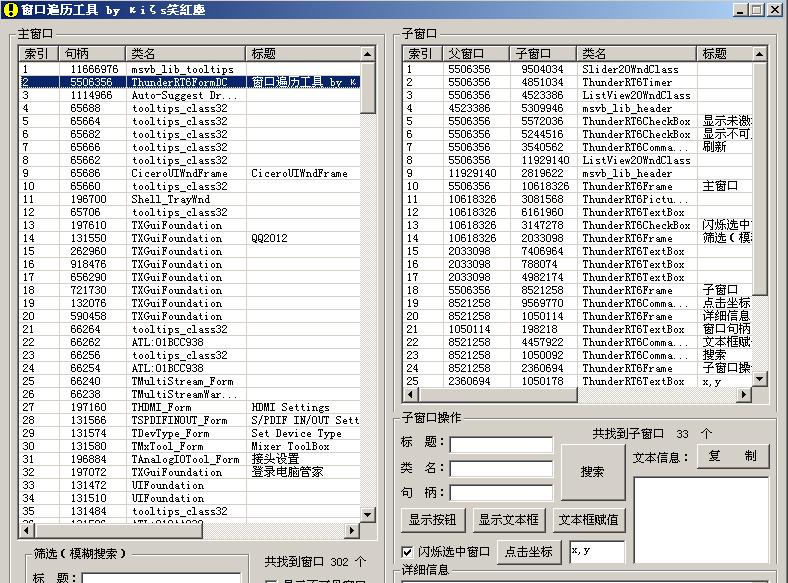Screen dimensions: 788x583
Task: Sort the main window list by 类名 column
Action: [185, 53]
